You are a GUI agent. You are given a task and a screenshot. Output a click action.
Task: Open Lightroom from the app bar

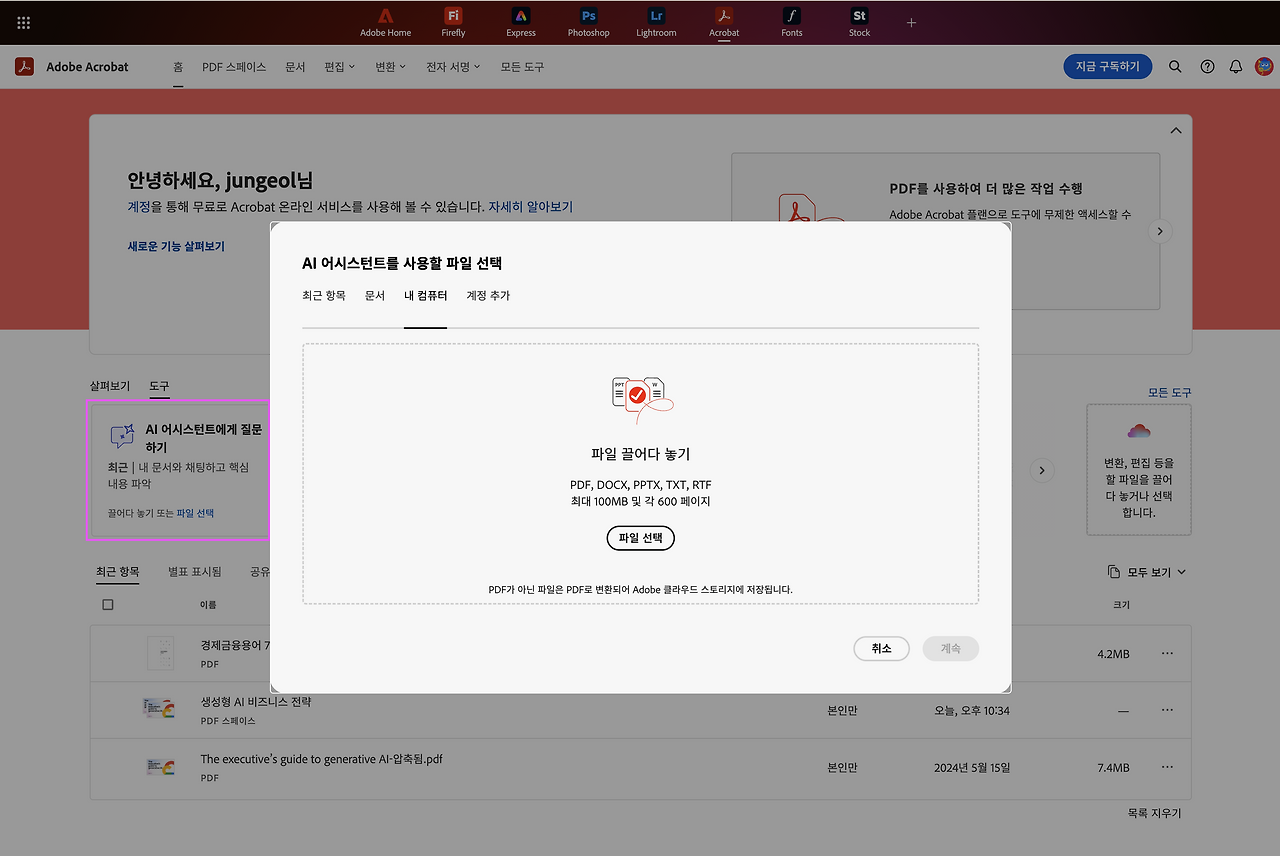[656, 23]
